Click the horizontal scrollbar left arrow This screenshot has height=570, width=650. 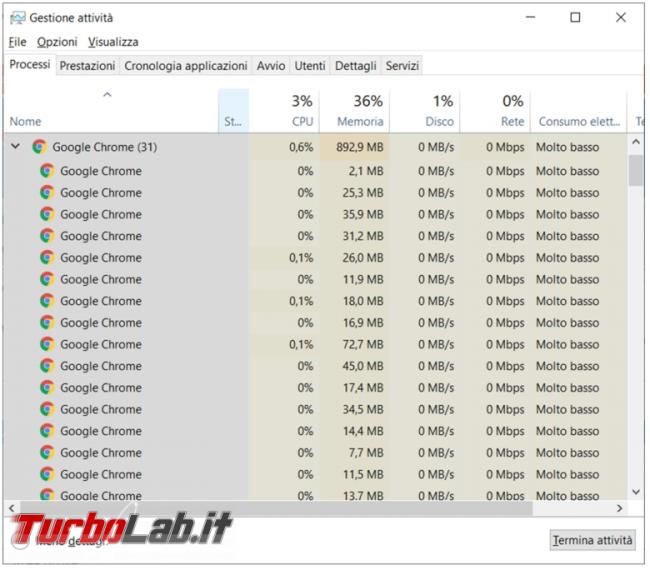(x=12, y=508)
